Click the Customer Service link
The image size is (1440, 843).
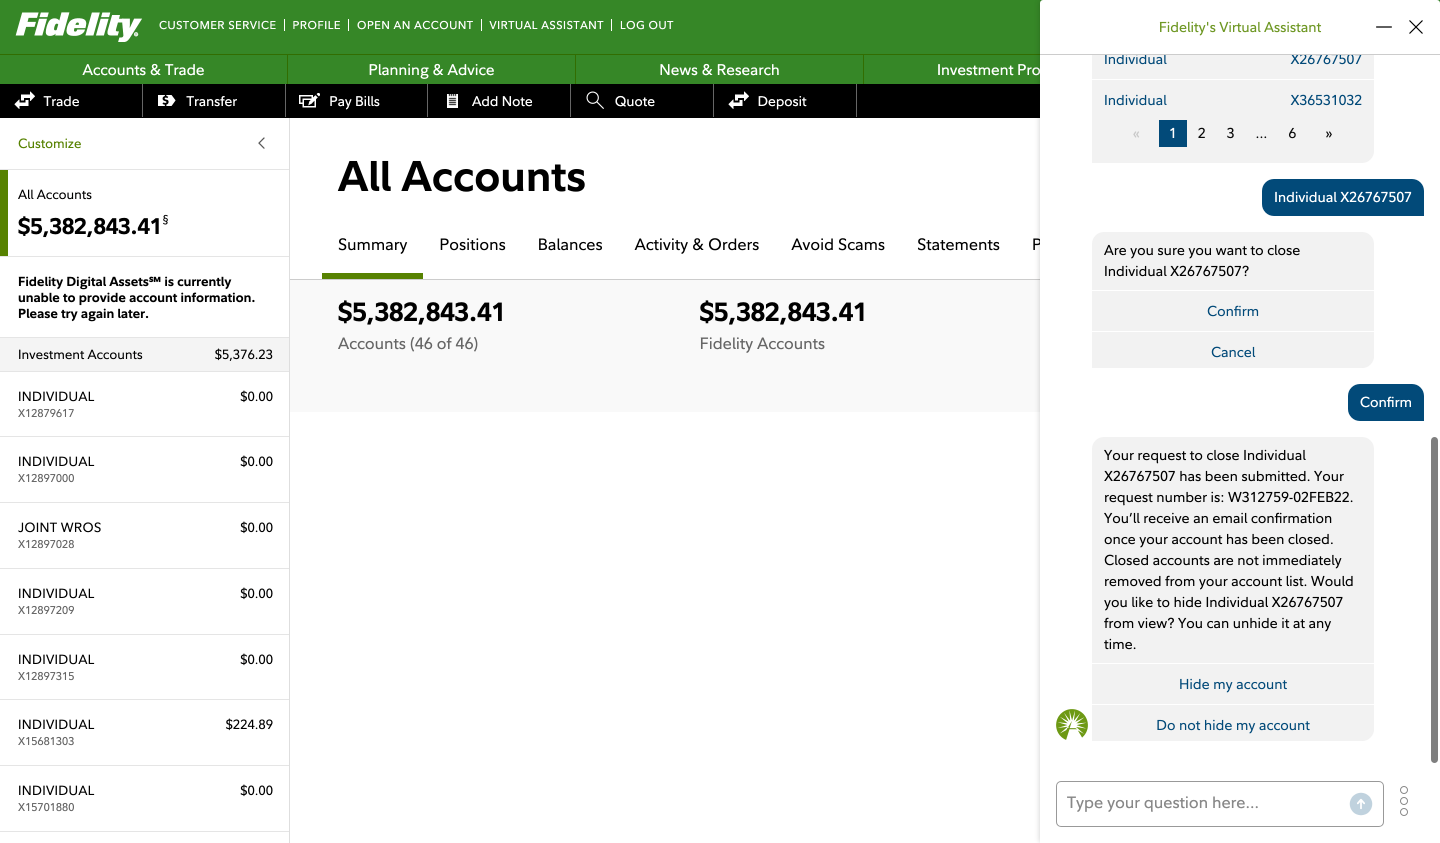pyautogui.click(x=217, y=25)
